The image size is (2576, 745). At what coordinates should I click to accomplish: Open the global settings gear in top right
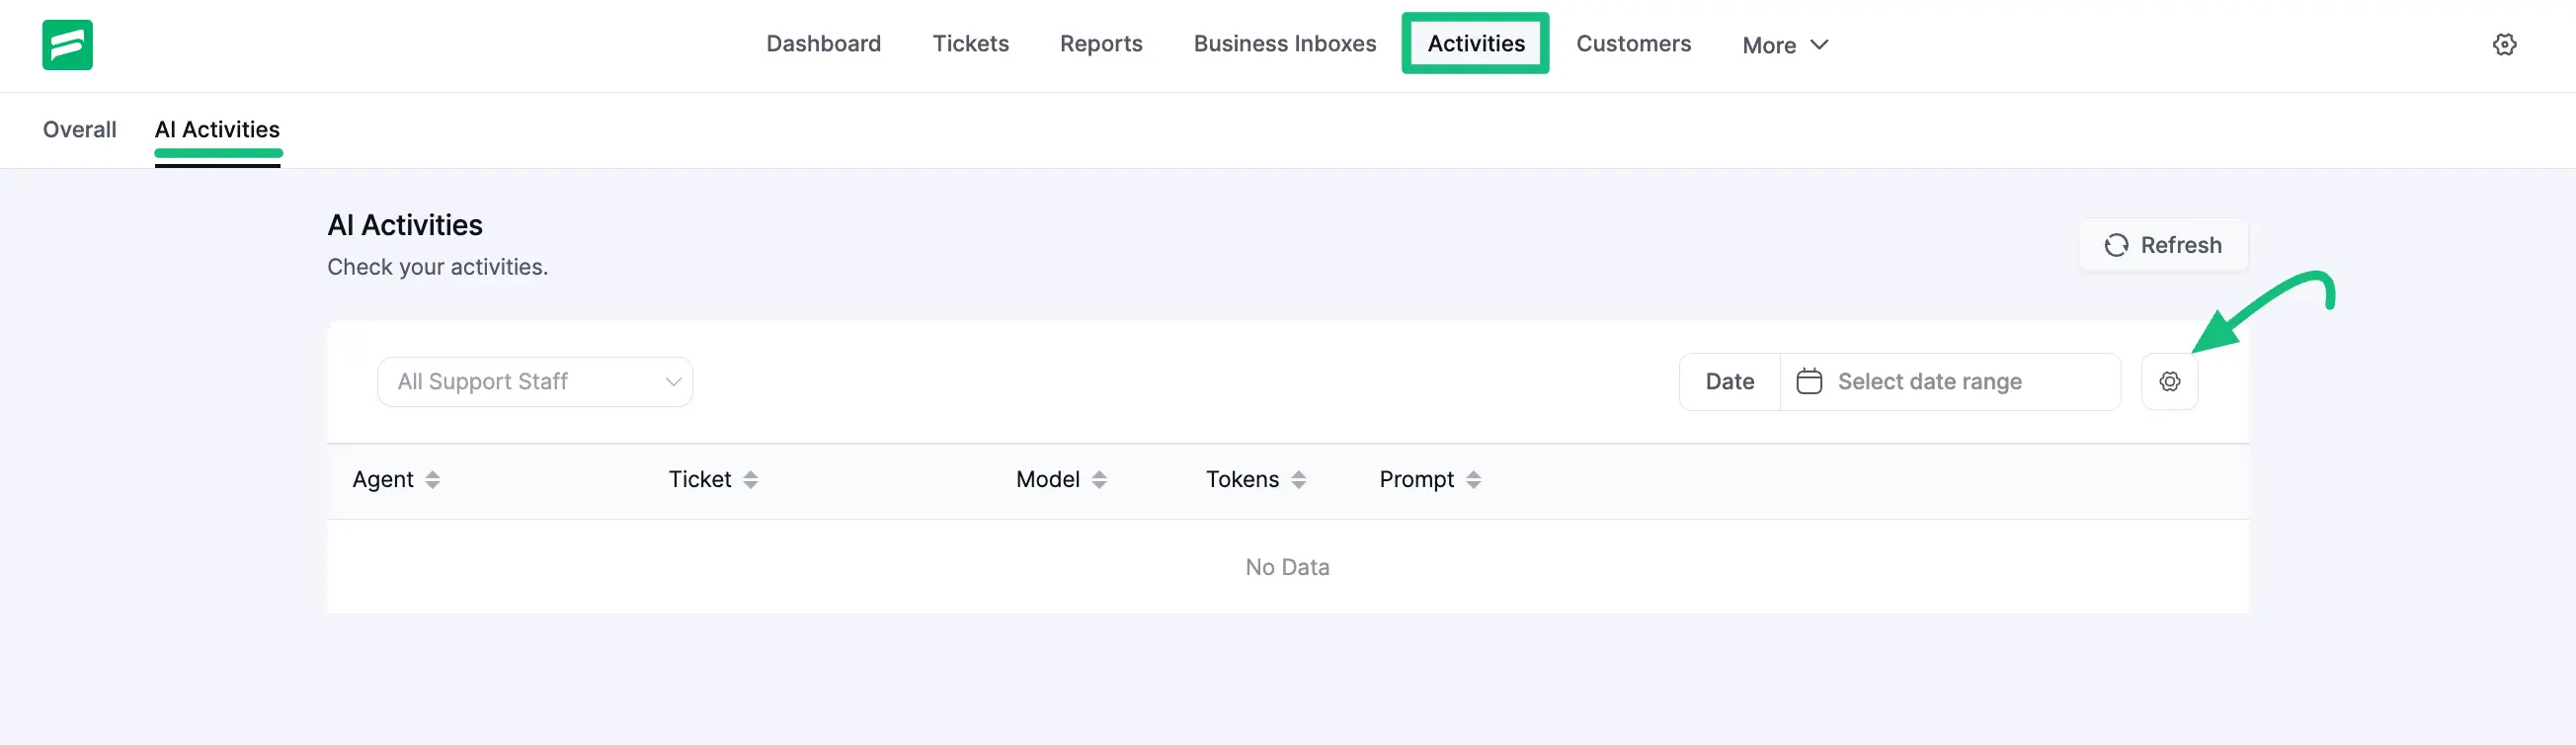click(2506, 44)
